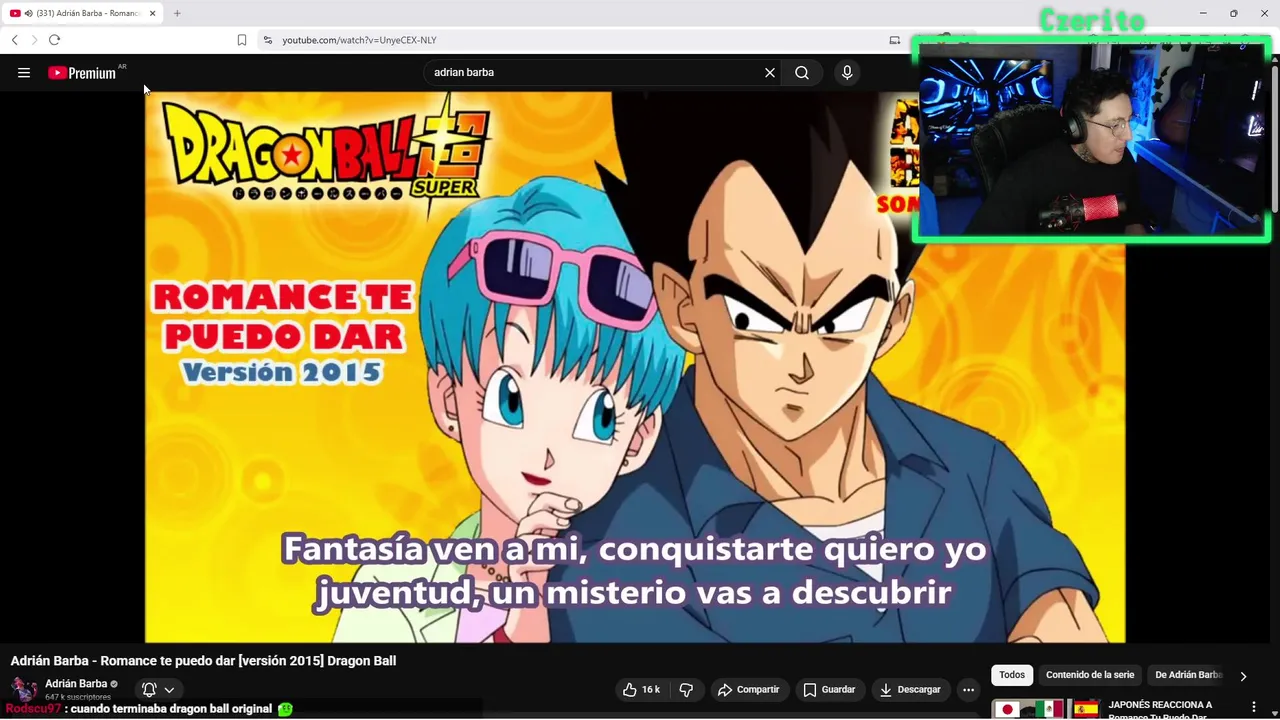Open the Adrián Barba channel name link
1280x720 pixels.
coord(76,684)
